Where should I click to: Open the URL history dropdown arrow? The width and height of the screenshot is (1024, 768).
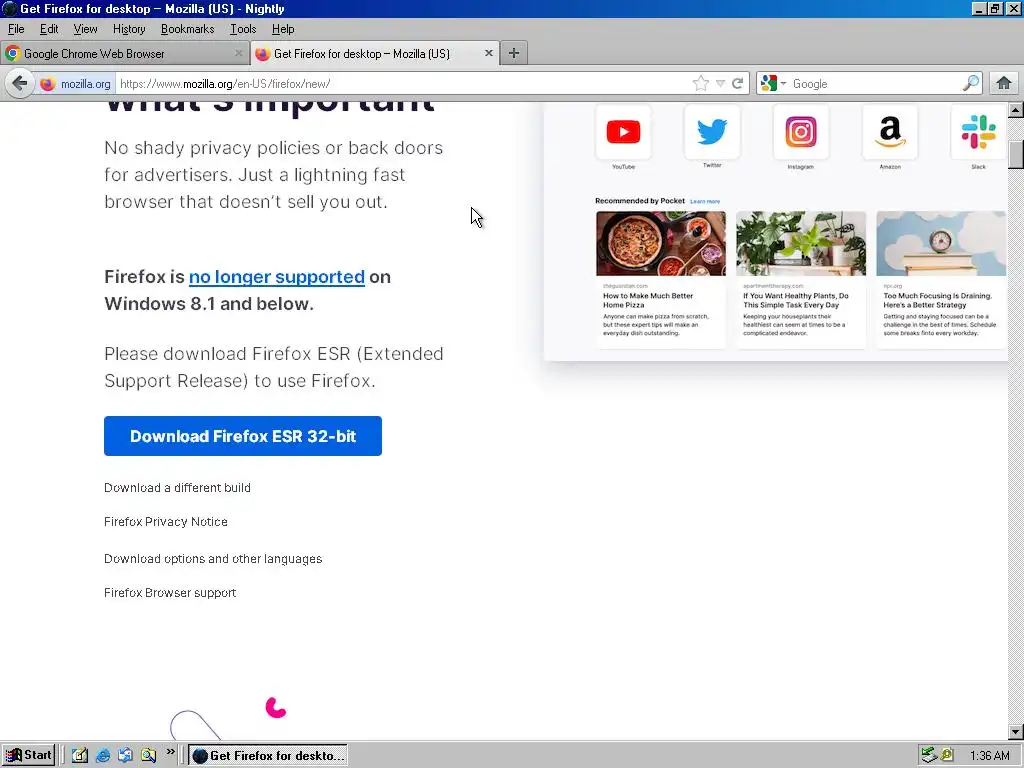720,84
